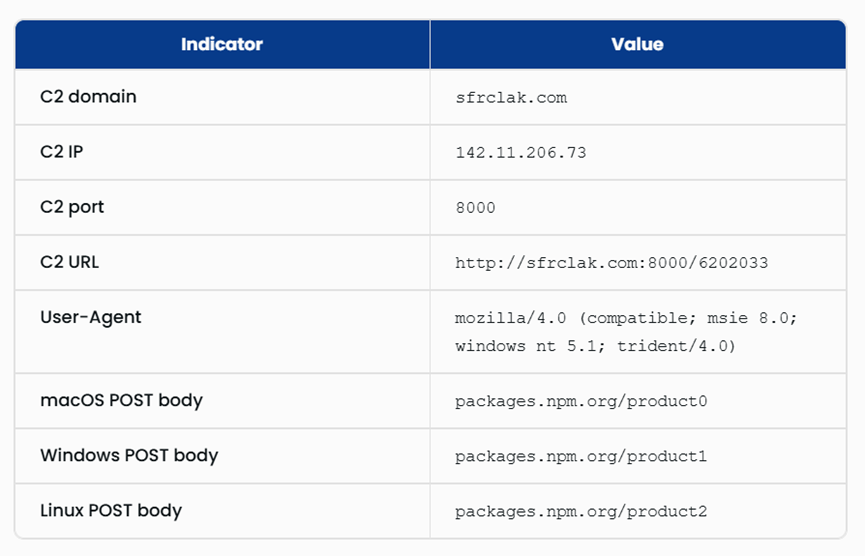Click the sfrclak.com domain value
Screen dimensions: 865x556
coord(510,98)
